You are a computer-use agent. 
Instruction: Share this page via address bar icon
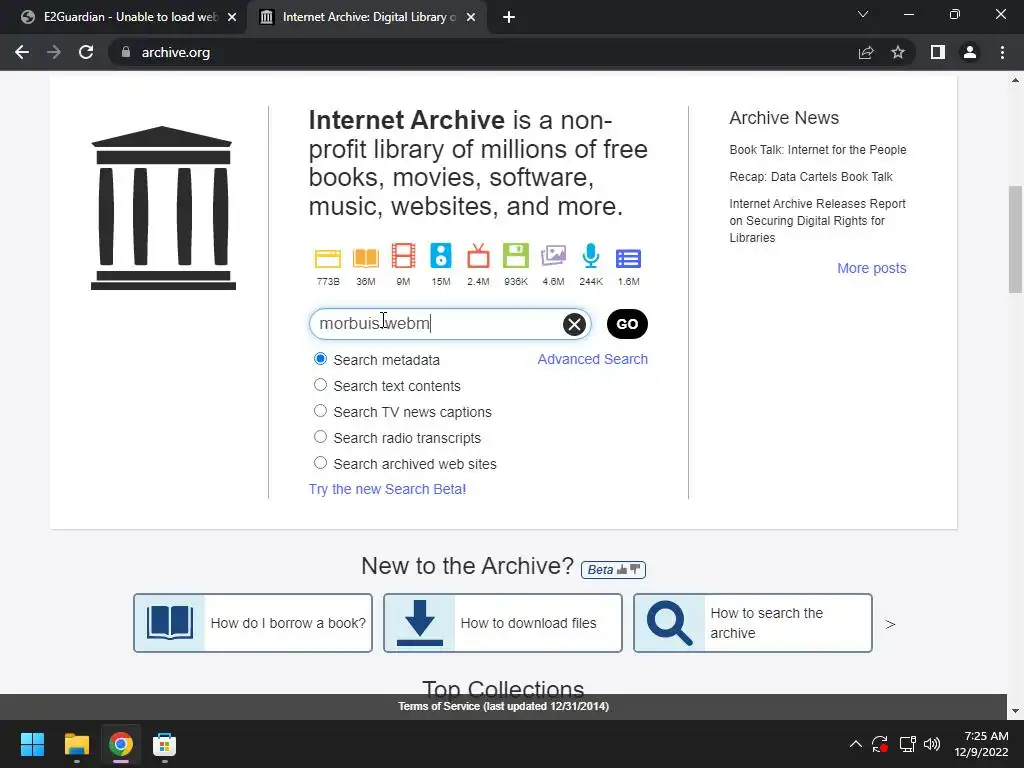[x=866, y=52]
